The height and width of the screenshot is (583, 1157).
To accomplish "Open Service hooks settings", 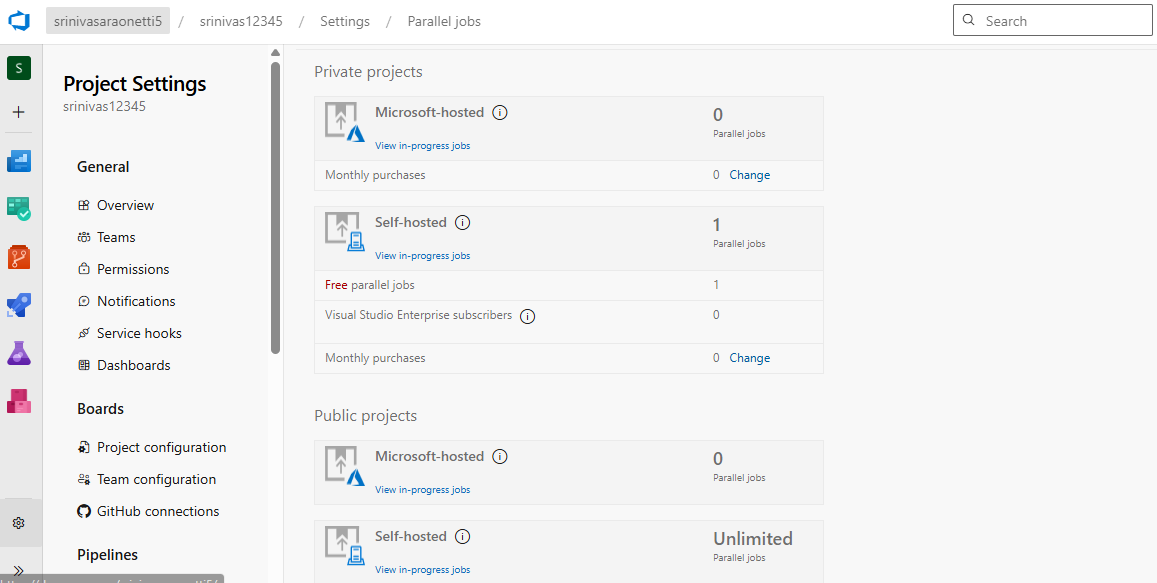I will [x=139, y=333].
